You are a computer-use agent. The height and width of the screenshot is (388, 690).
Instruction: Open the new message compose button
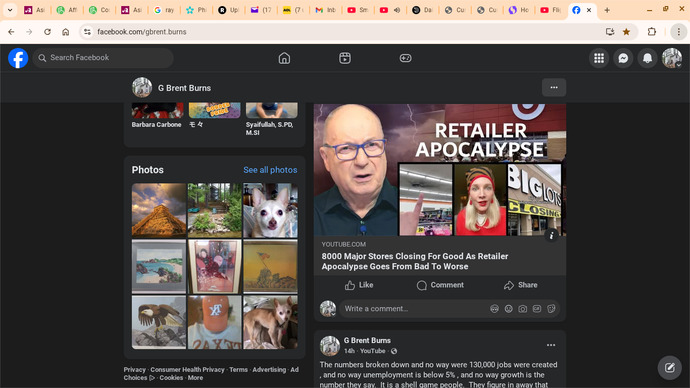coord(670,368)
